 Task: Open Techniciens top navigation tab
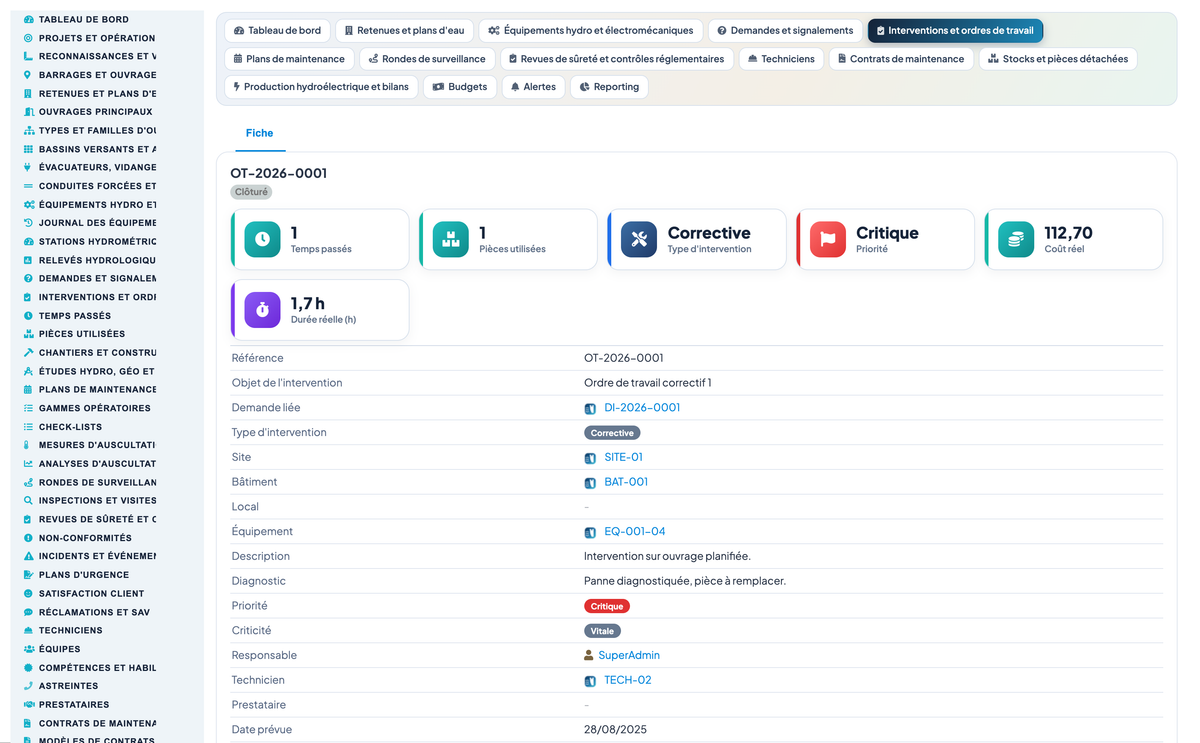pos(781,59)
